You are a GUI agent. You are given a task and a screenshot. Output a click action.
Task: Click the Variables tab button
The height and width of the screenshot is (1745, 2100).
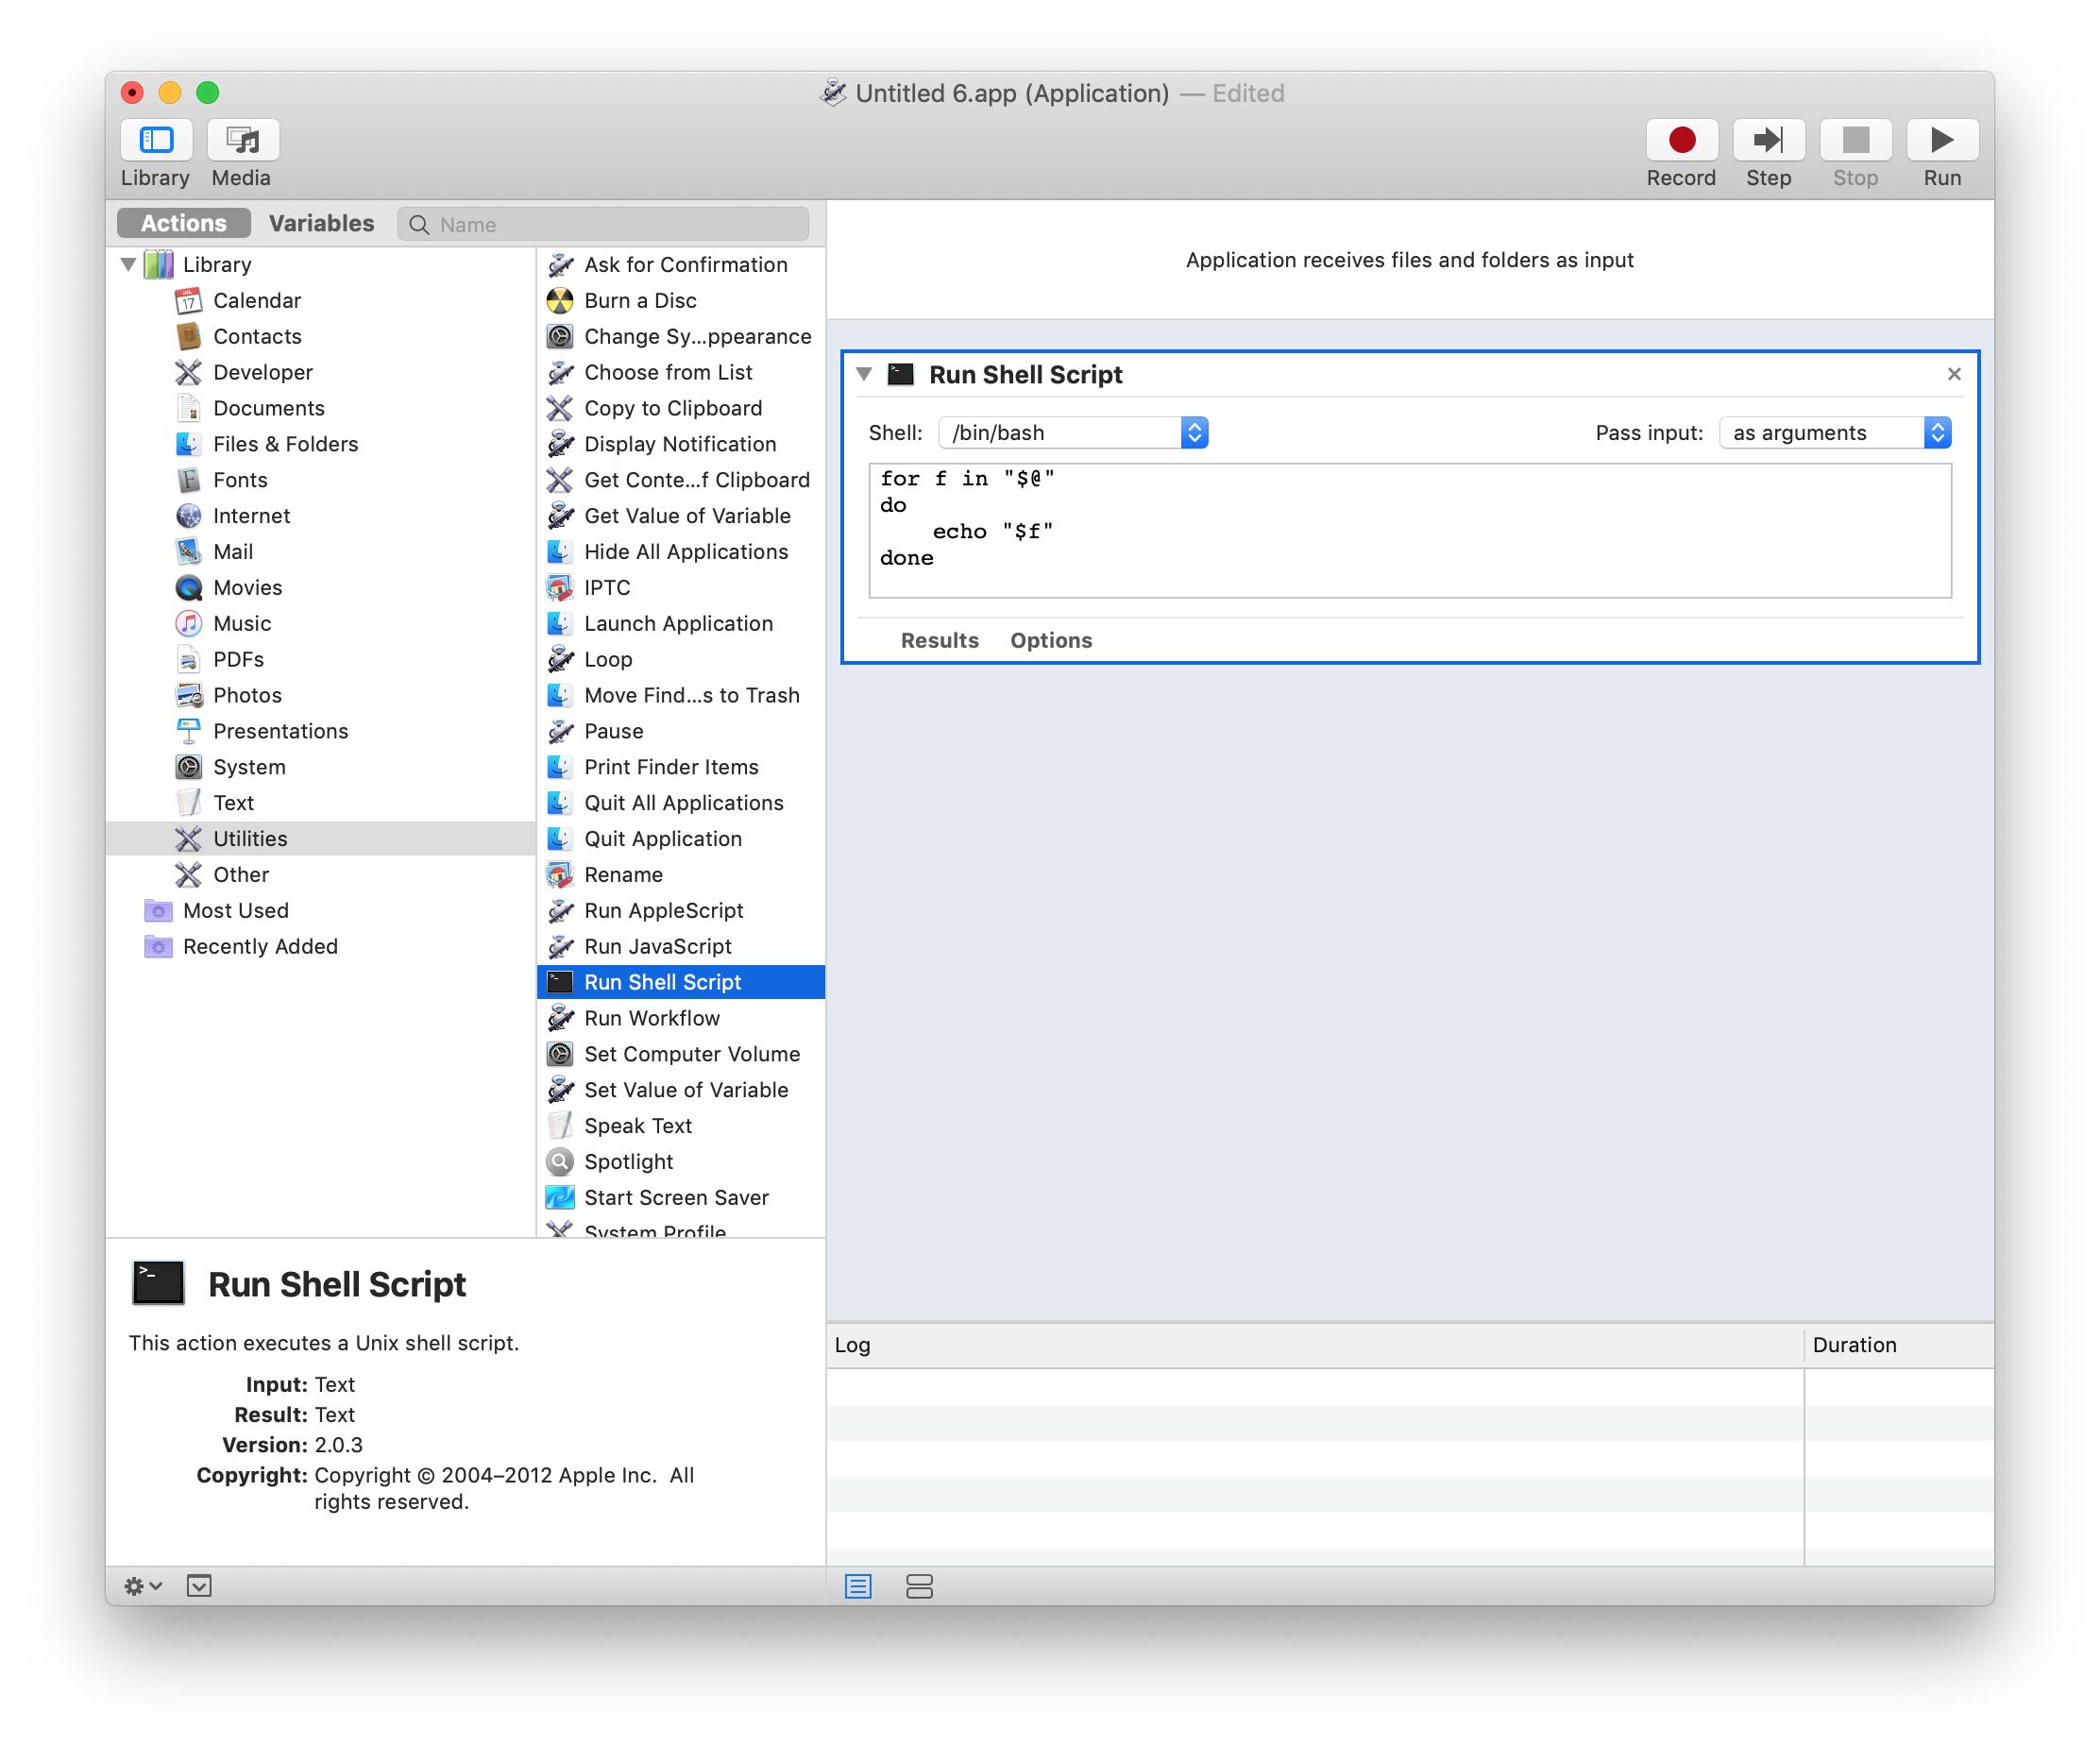(x=319, y=224)
